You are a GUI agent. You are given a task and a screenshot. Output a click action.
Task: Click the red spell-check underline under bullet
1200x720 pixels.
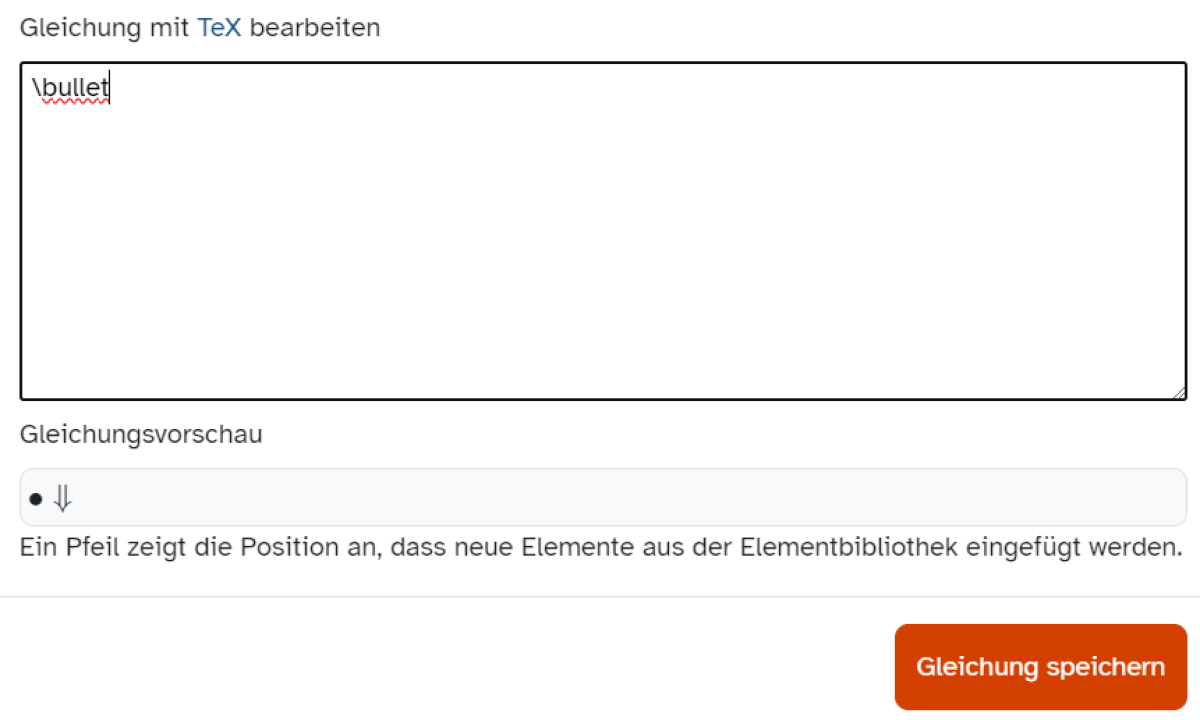tap(71, 102)
